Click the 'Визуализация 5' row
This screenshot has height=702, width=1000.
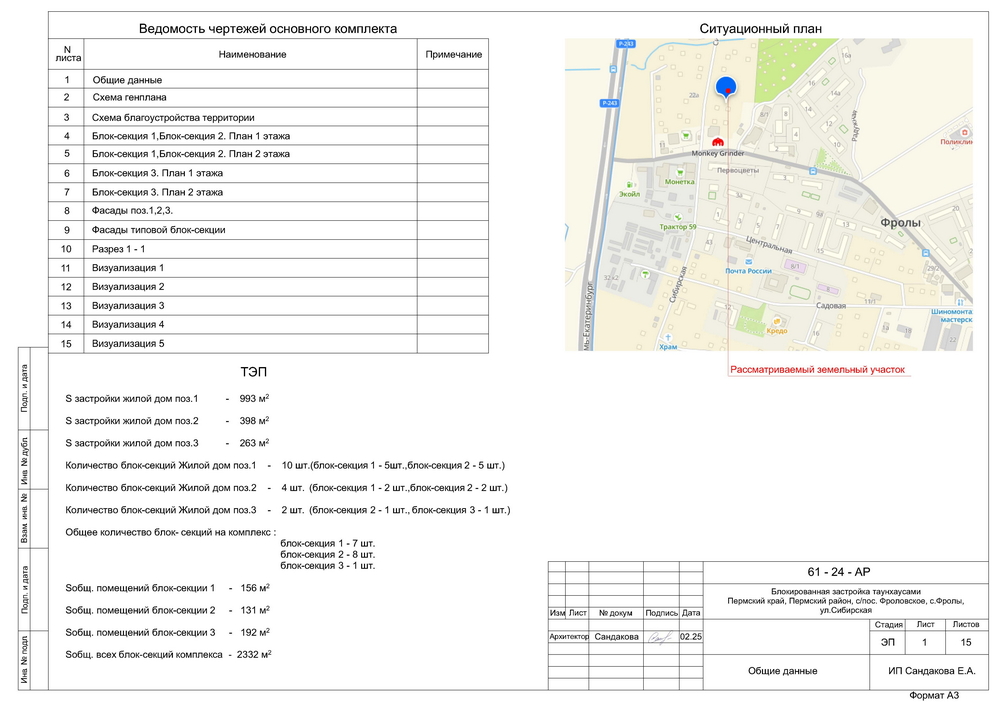(x=268, y=344)
